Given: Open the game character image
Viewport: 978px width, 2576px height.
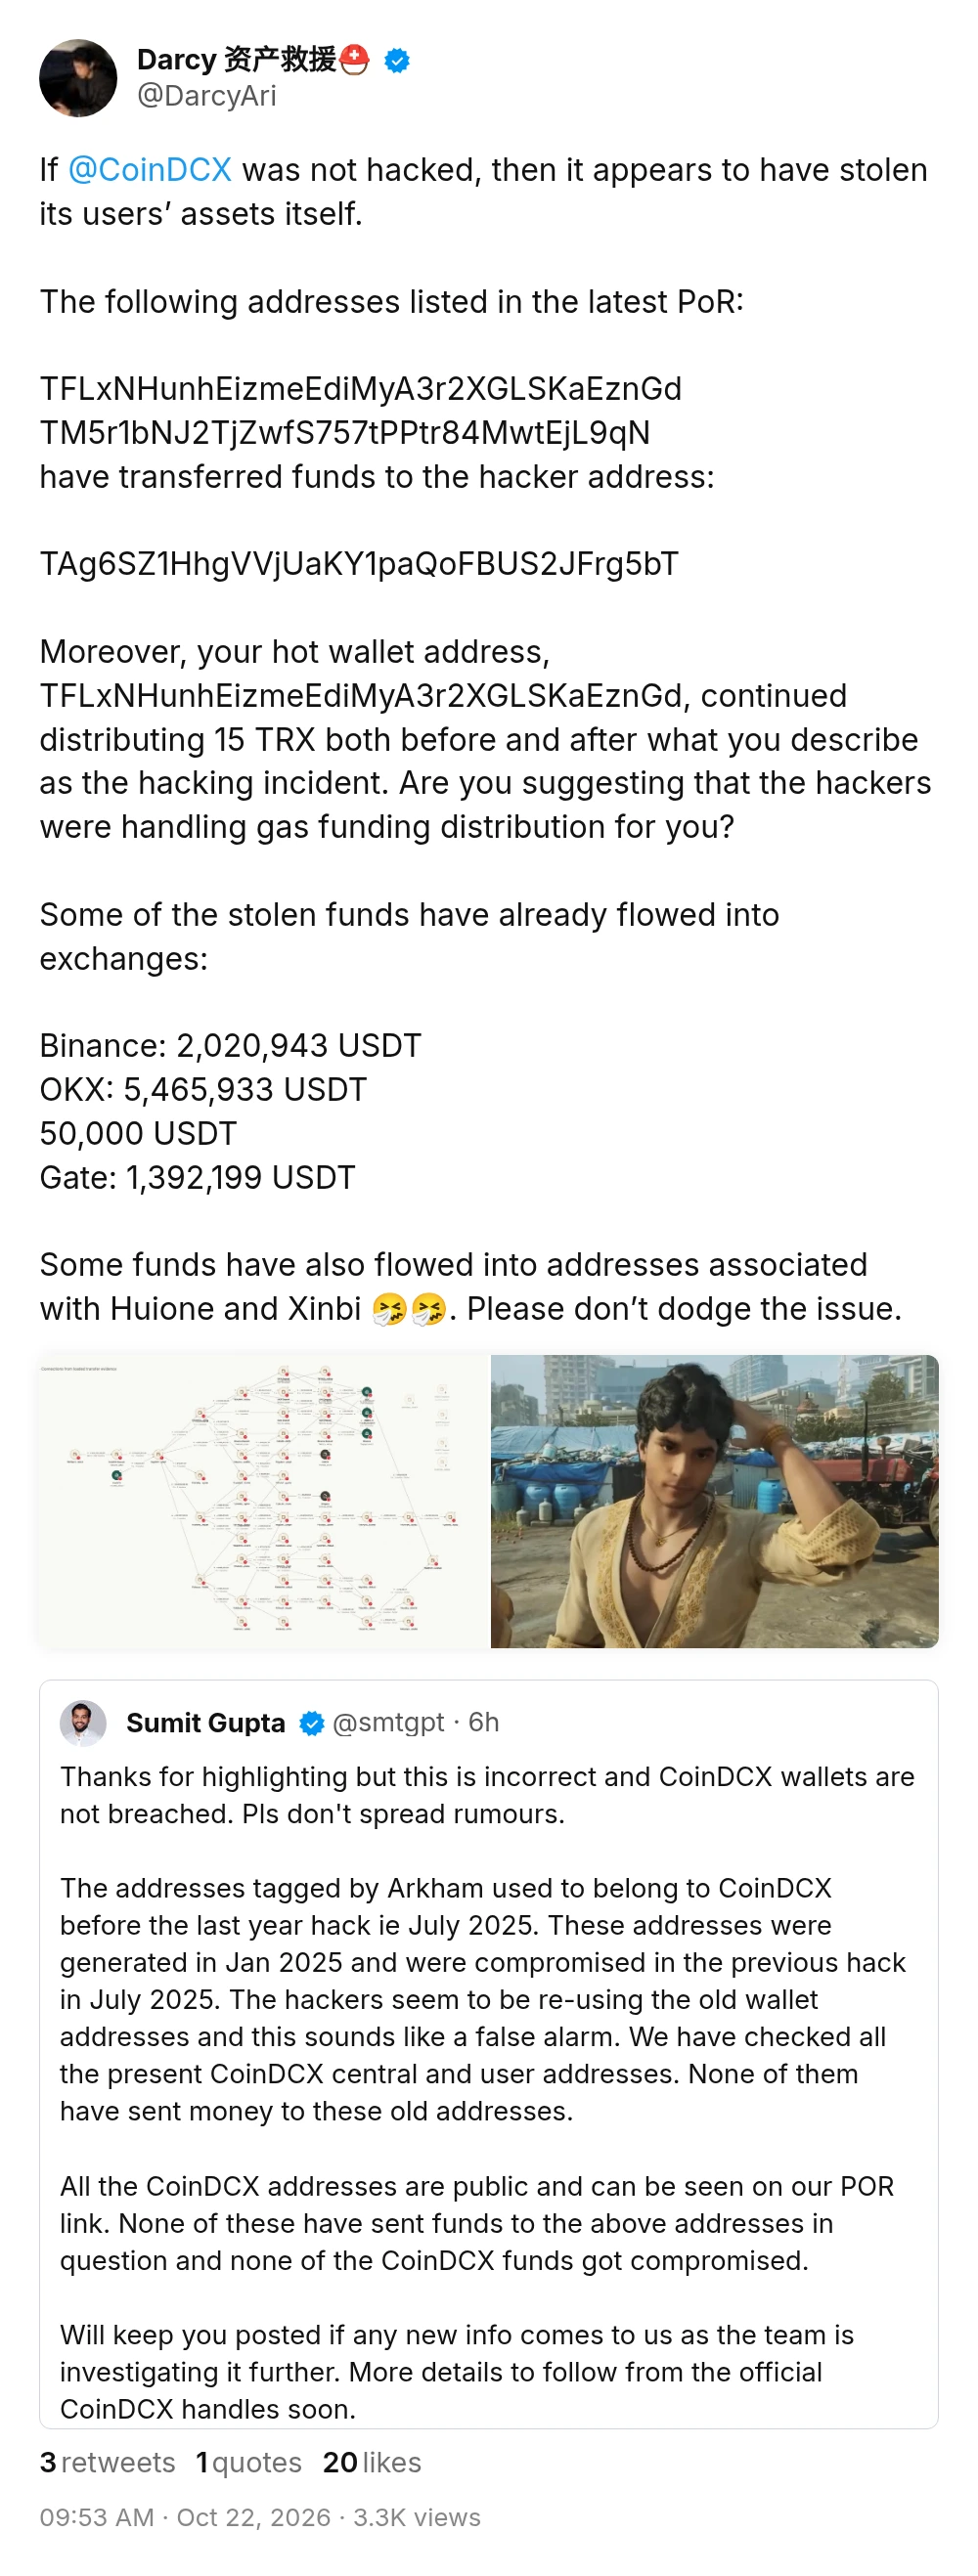Looking at the screenshot, I should pos(714,1501).
